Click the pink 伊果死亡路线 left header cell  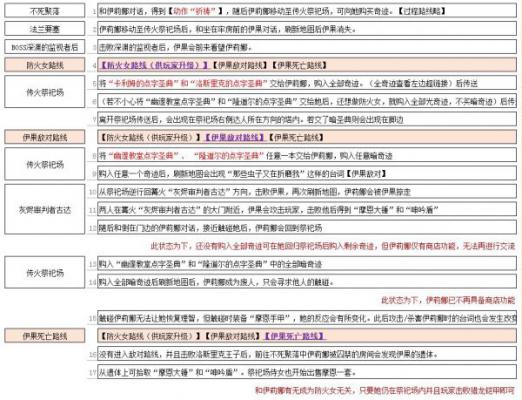(x=45, y=336)
